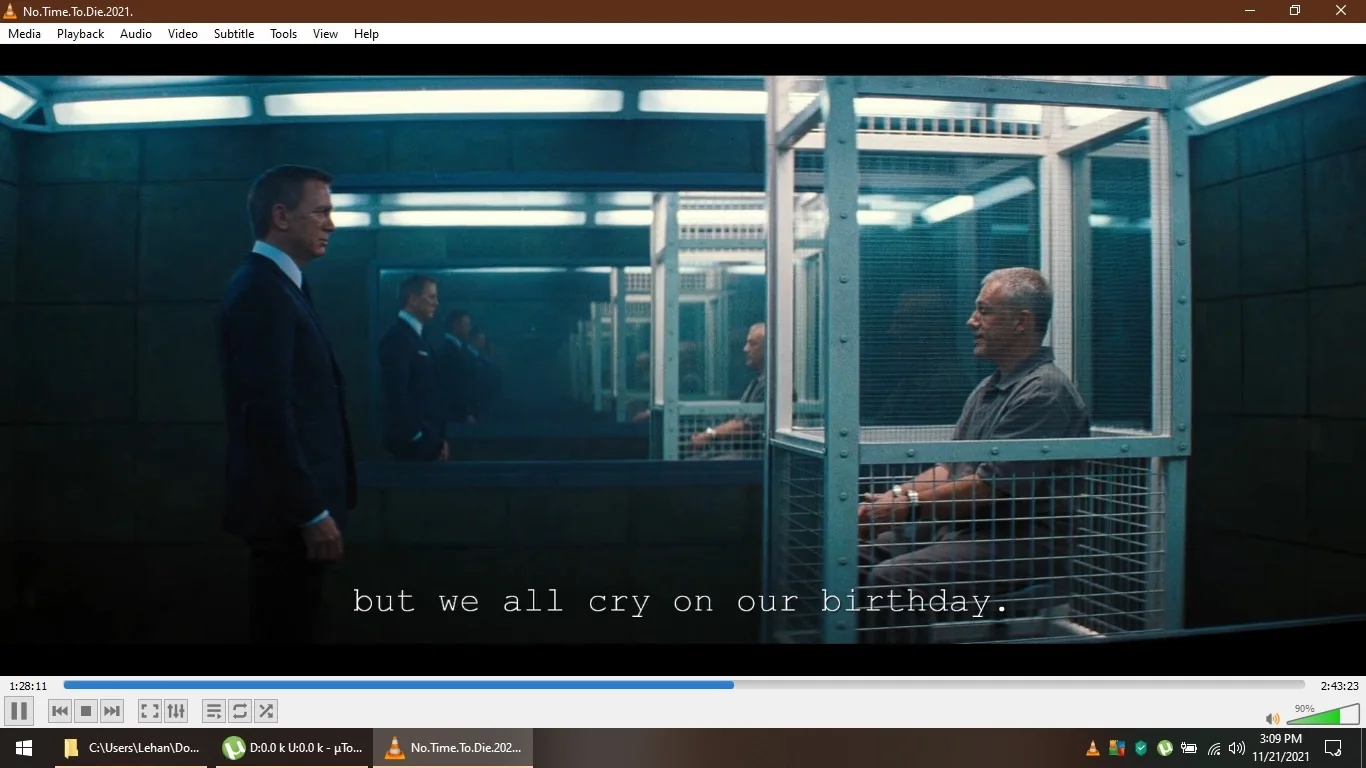Image resolution: width=1366 pixels, height=768 pixels.
Task: Switch to the µTorrent taskbar window
Action: pyautogui.click(x=293, y=748)
